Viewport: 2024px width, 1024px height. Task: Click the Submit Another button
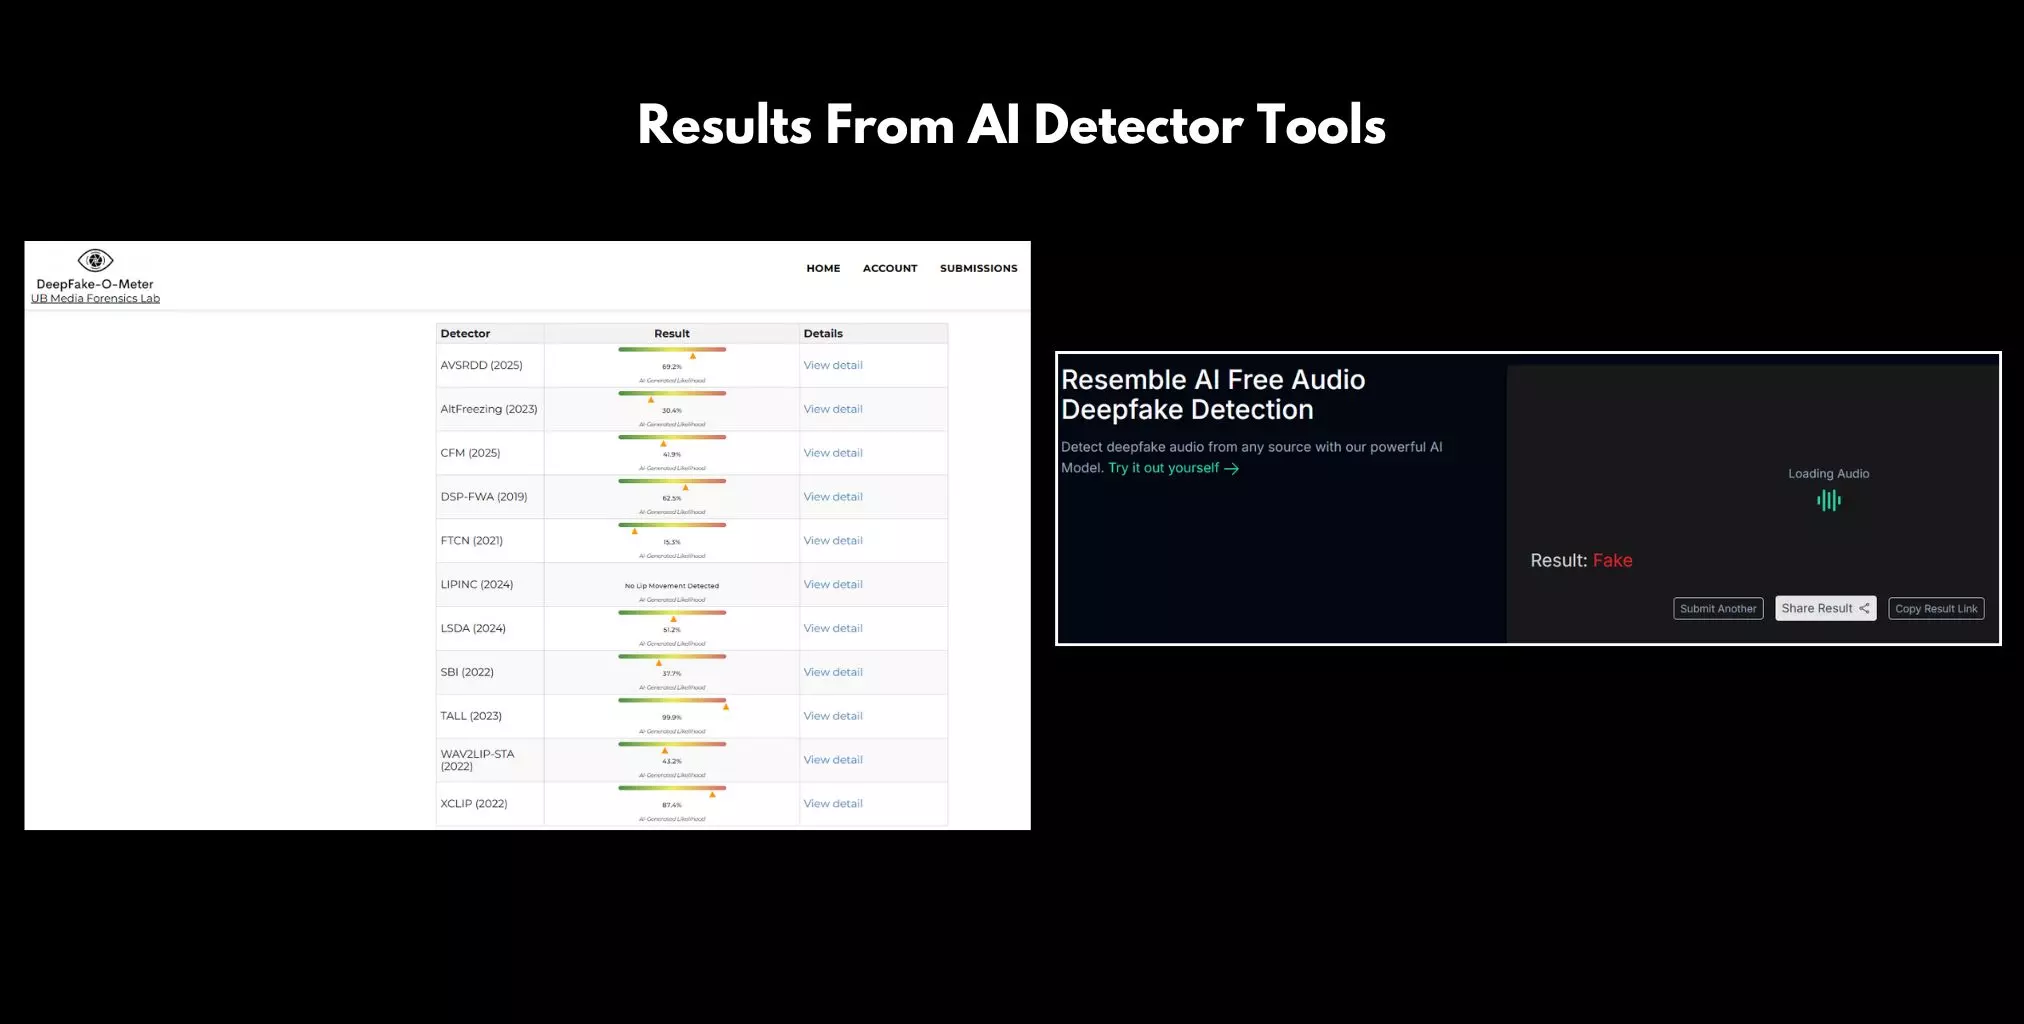[1718, 609]
